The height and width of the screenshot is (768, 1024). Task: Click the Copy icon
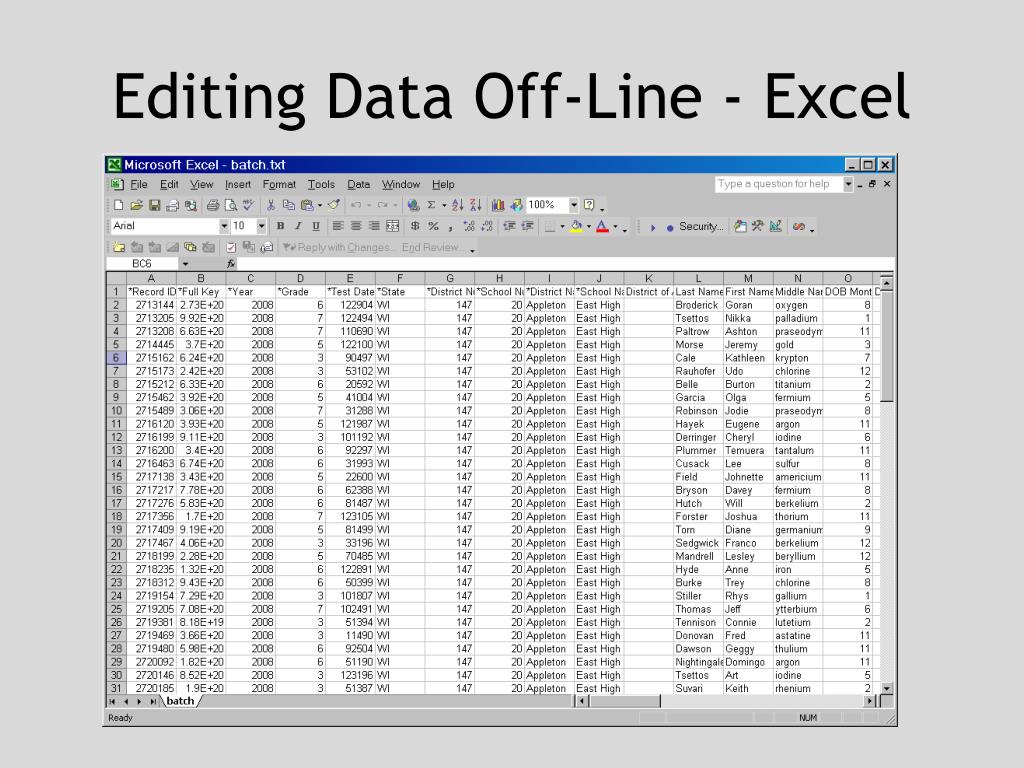[x=289, y=206]
